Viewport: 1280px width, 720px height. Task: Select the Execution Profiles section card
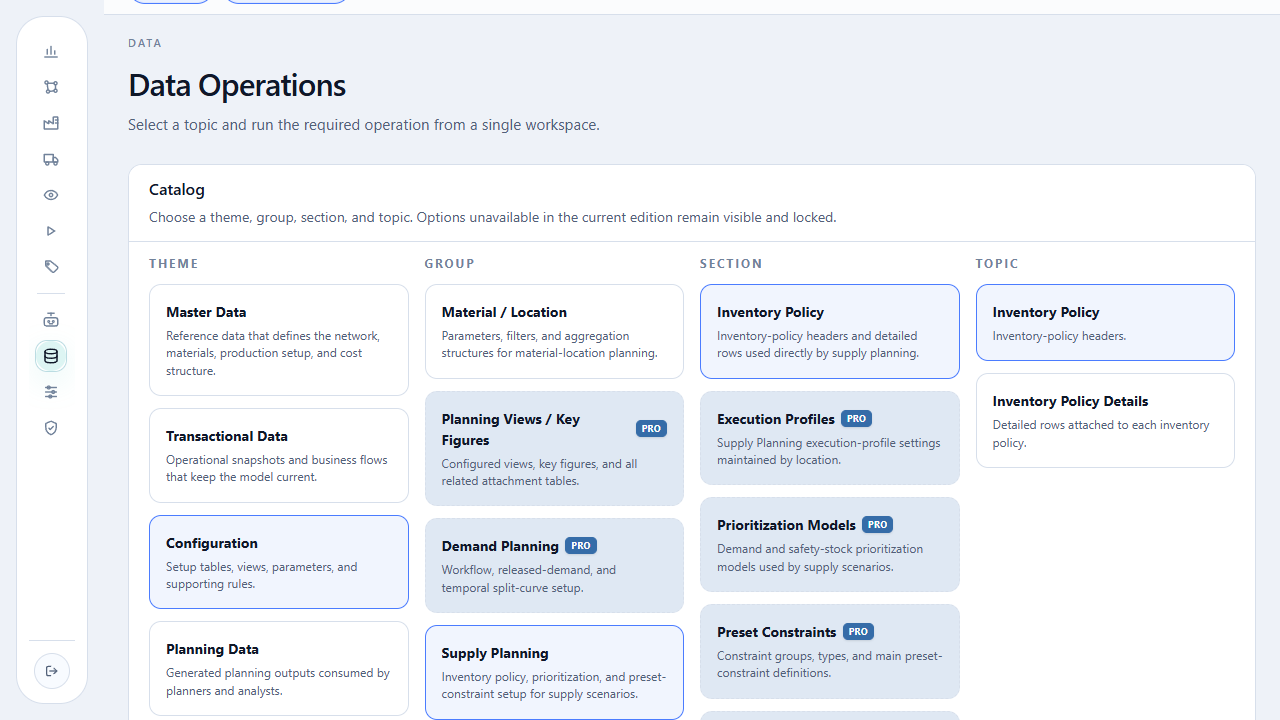pos(830,438)
